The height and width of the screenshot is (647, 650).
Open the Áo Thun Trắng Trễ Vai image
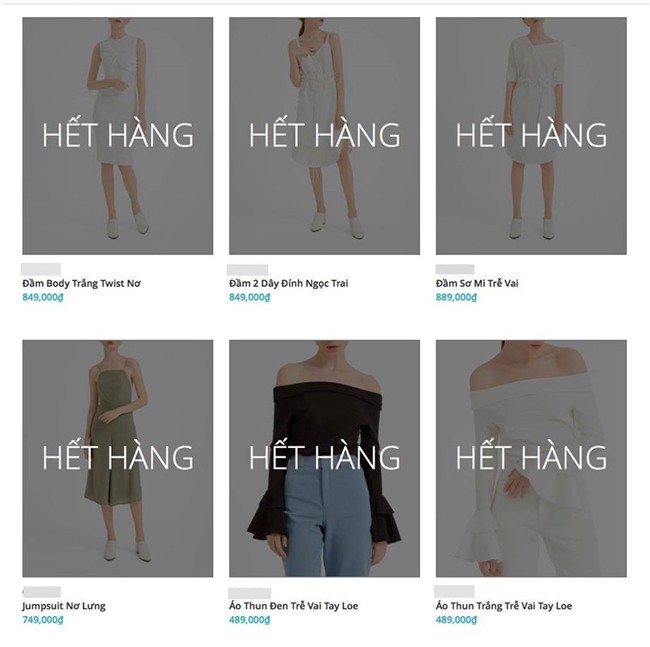tap(531, 458)
